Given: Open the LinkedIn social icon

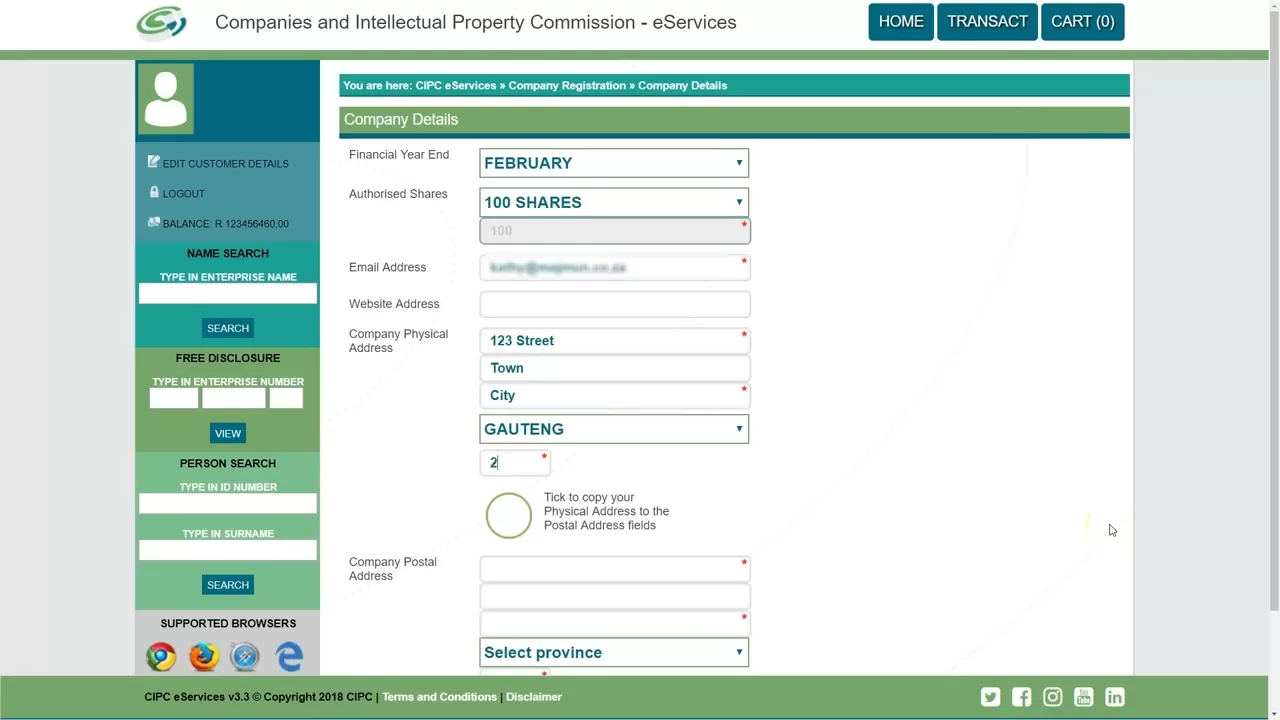Looking at the screenshot, I should tap(1114, 697).
